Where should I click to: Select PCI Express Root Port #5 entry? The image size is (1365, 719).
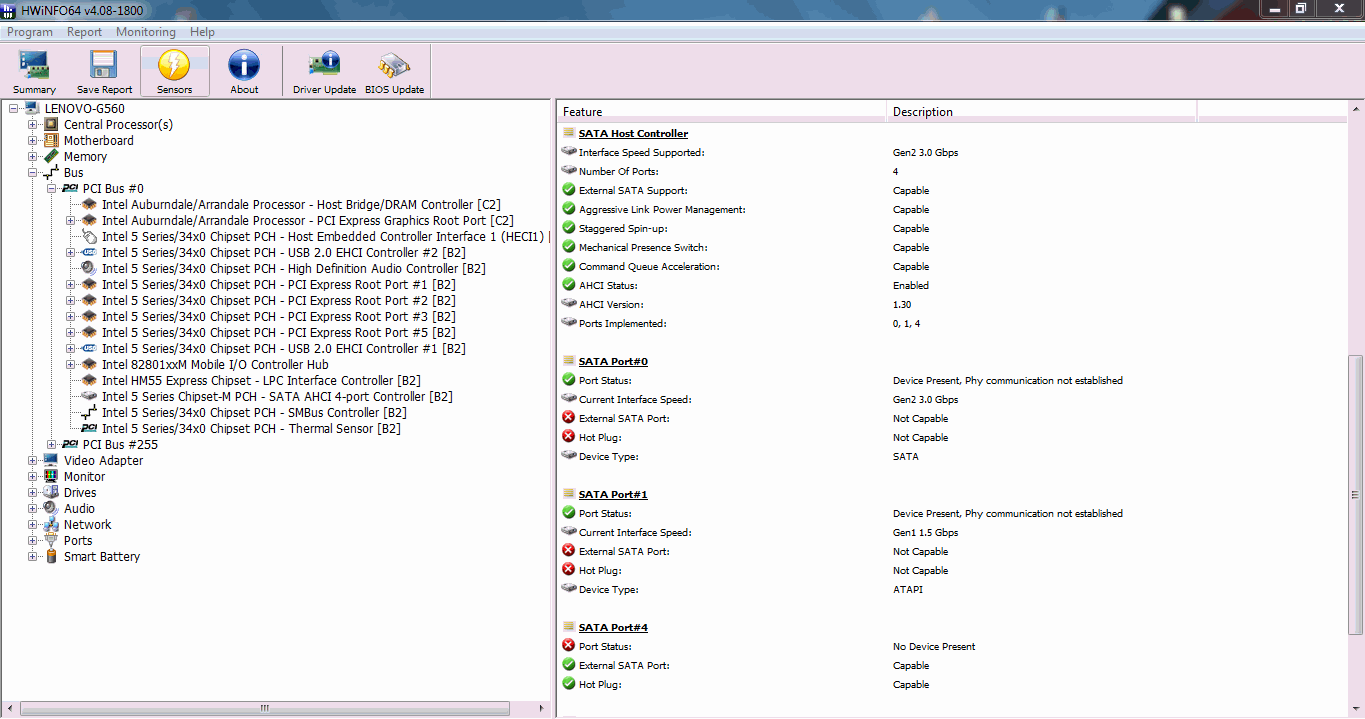point(279,333)
